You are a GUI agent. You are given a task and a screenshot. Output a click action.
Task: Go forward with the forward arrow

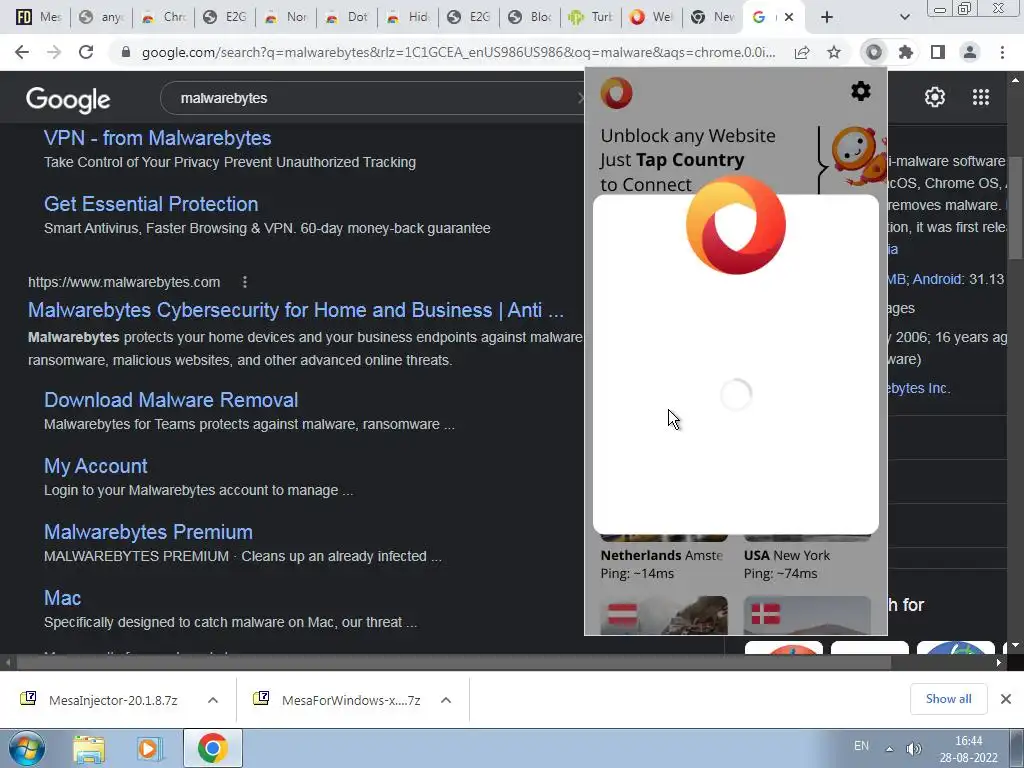coord(54,52)
